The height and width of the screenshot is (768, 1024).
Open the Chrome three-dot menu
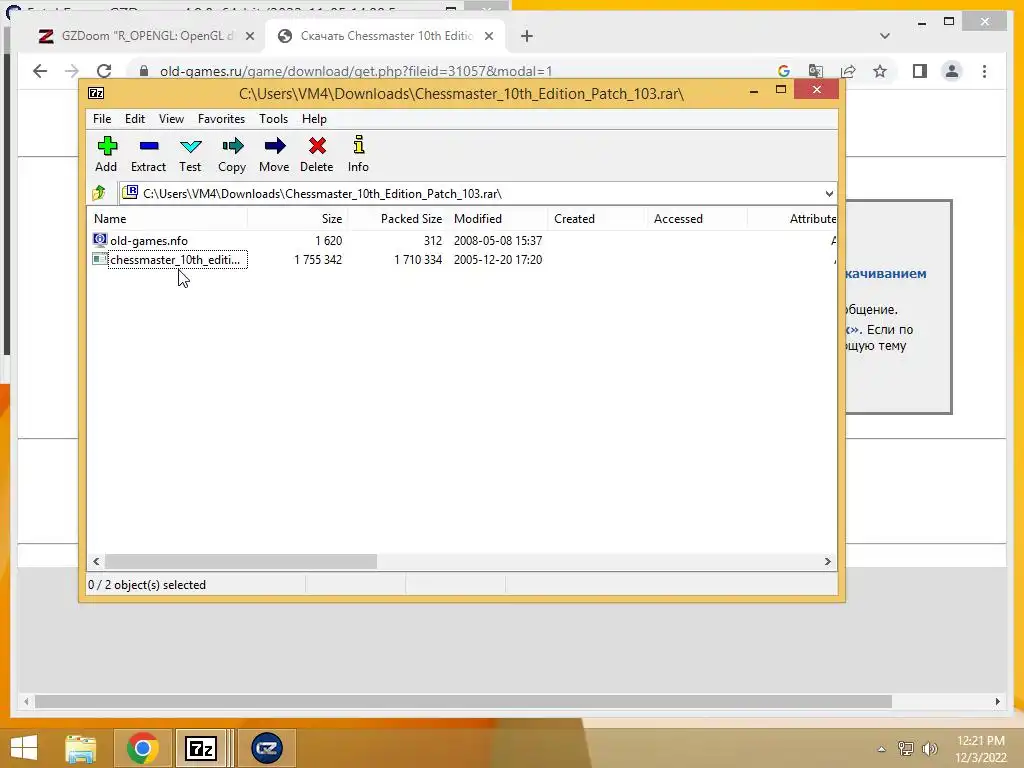984,71
